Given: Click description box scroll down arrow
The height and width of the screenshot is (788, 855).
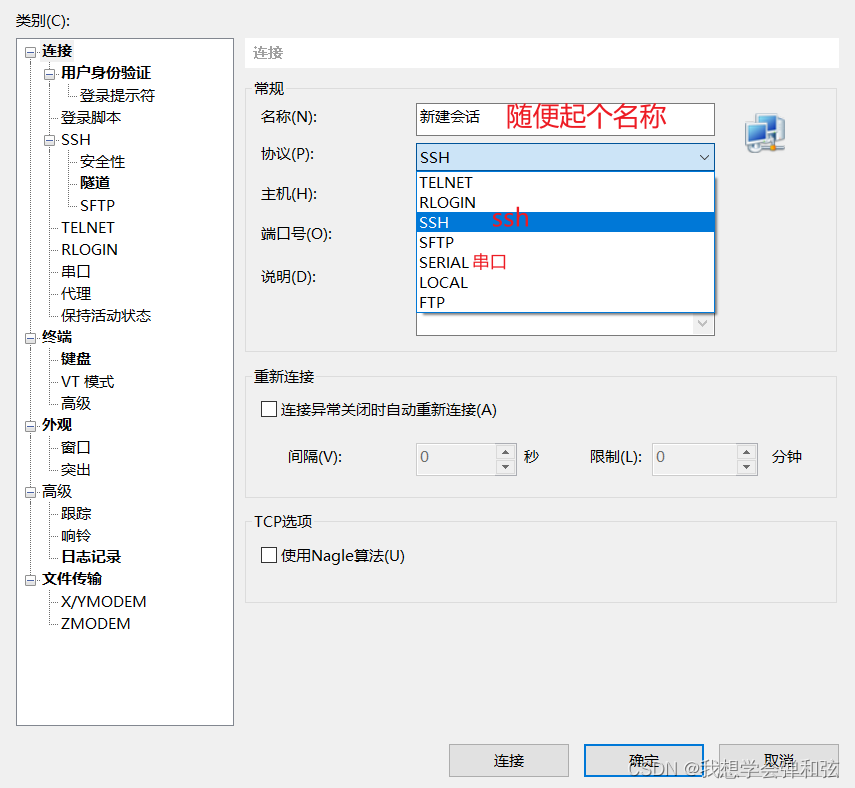Looking at the screenshot, I should click(703, 323).
